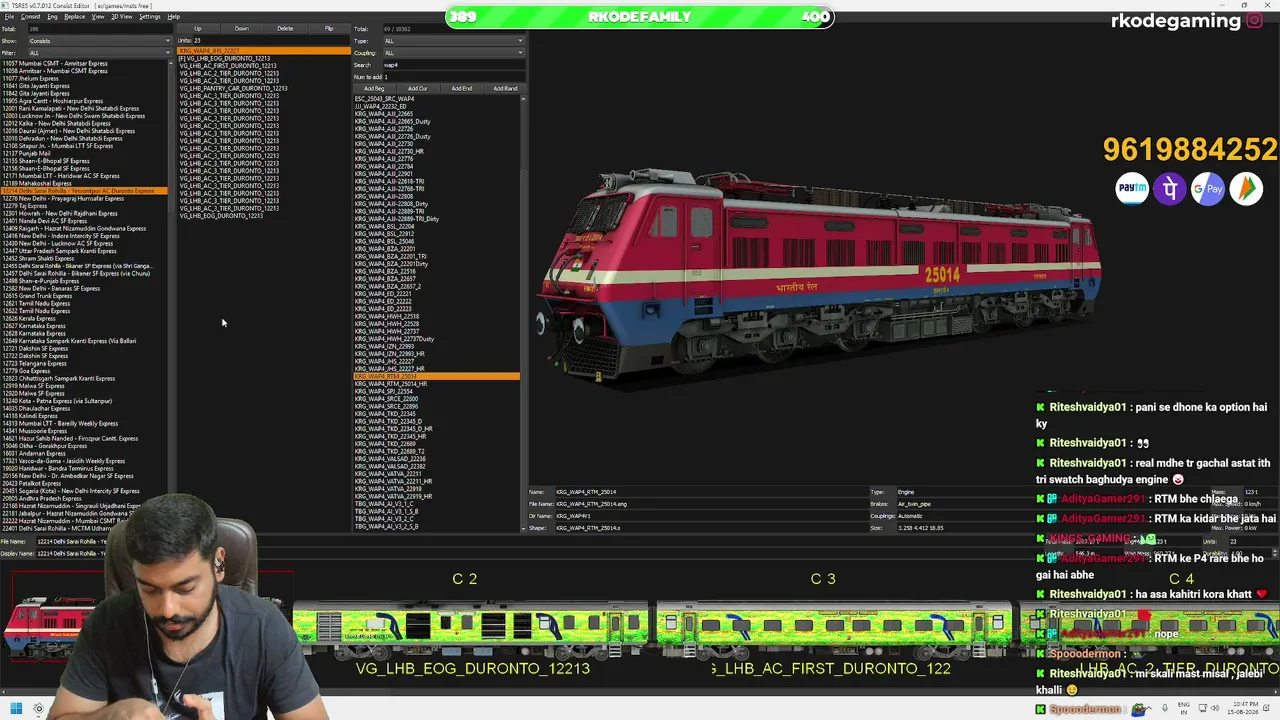Open the 3D View menu
This screenshot has width=1280, height=720.
[x=121, y=17]
